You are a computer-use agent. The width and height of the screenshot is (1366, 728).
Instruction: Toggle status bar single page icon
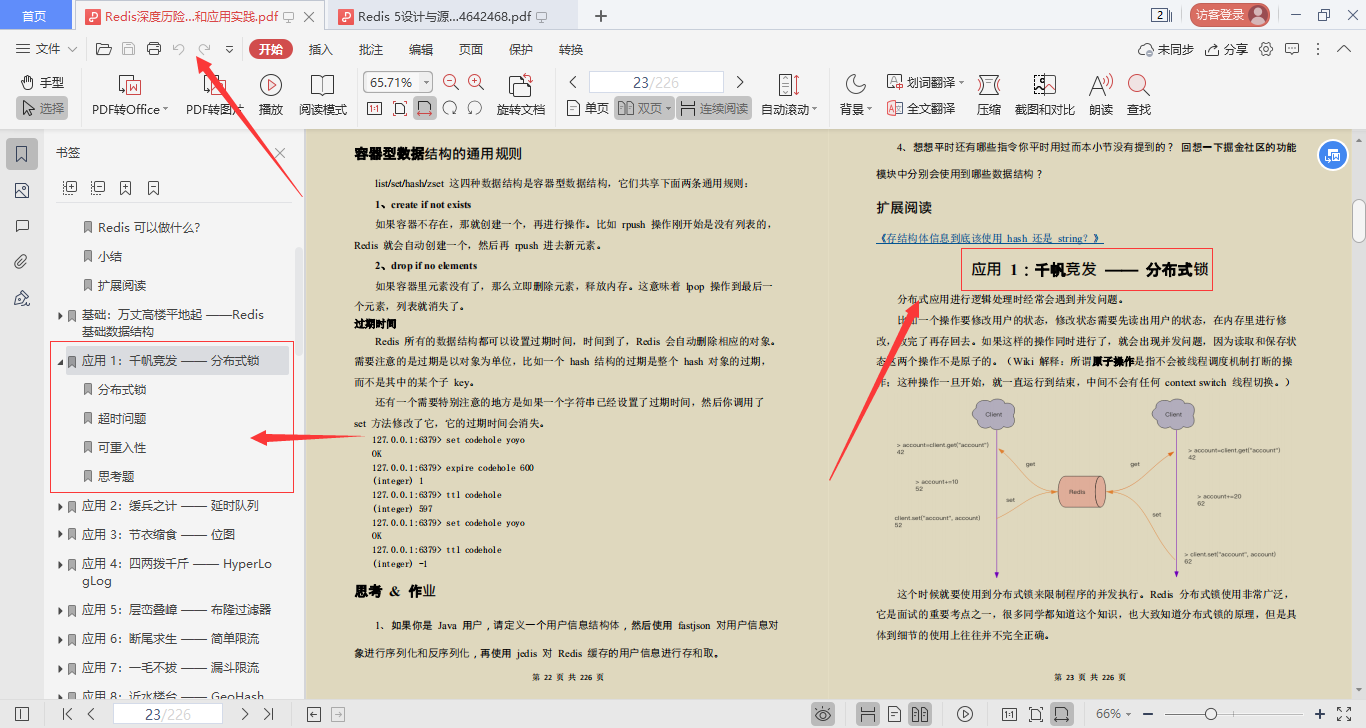(x=894, y=714)
